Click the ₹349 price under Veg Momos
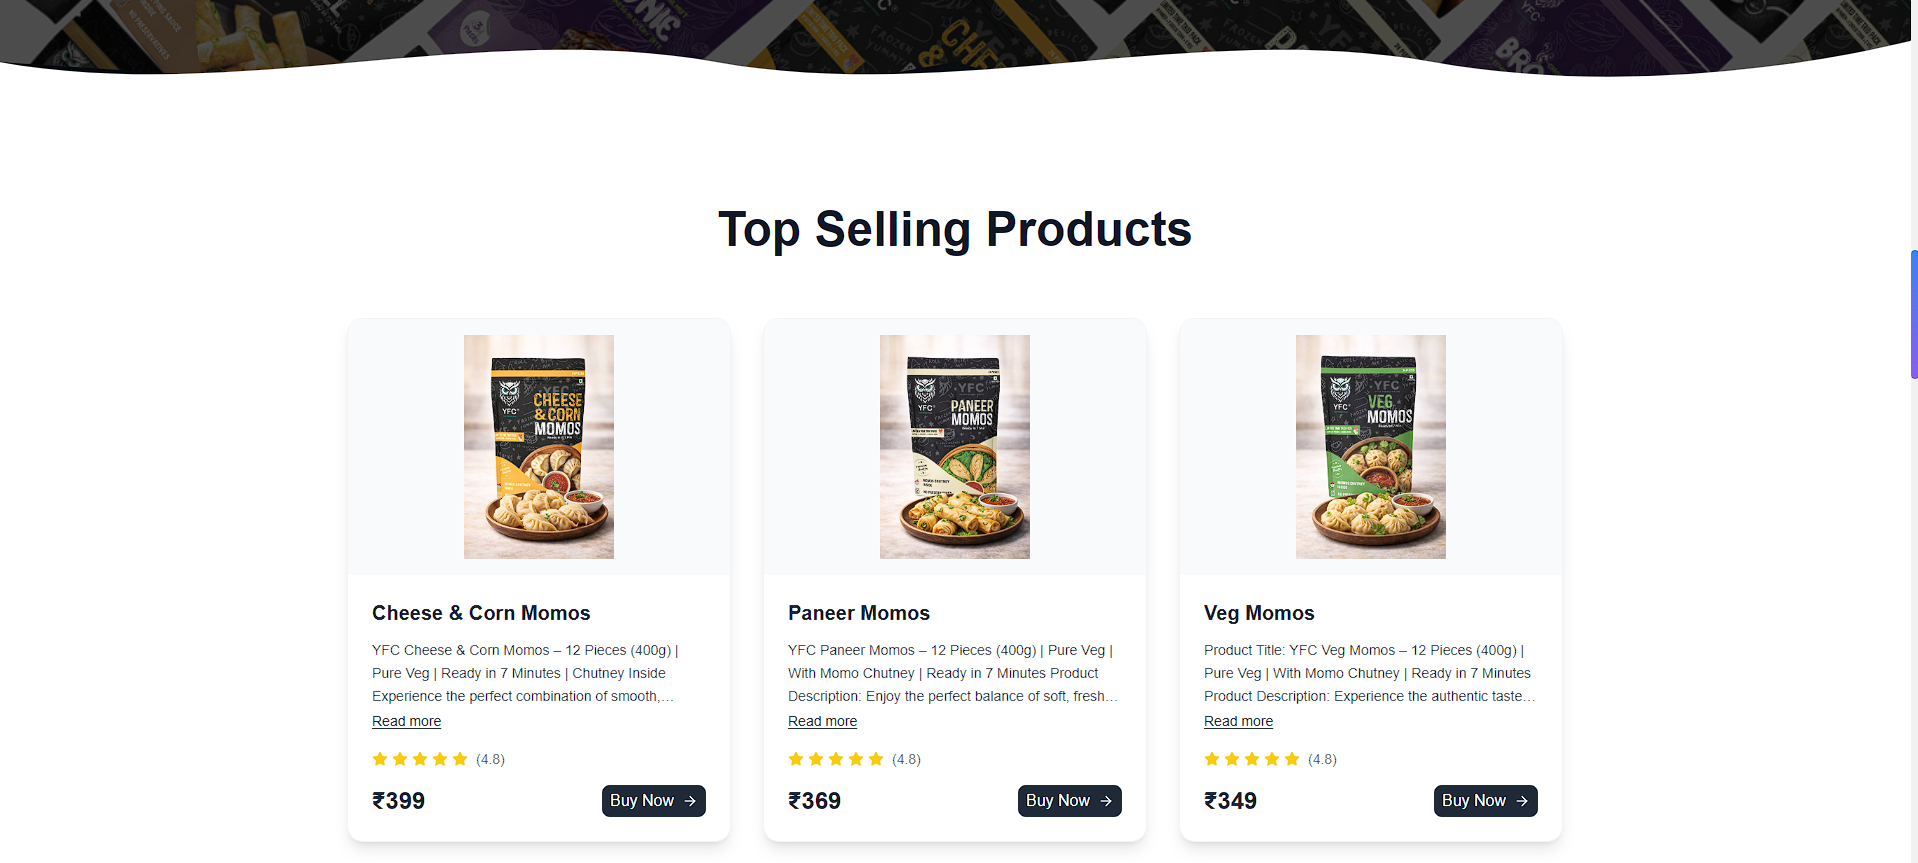 click(1231, 801)
